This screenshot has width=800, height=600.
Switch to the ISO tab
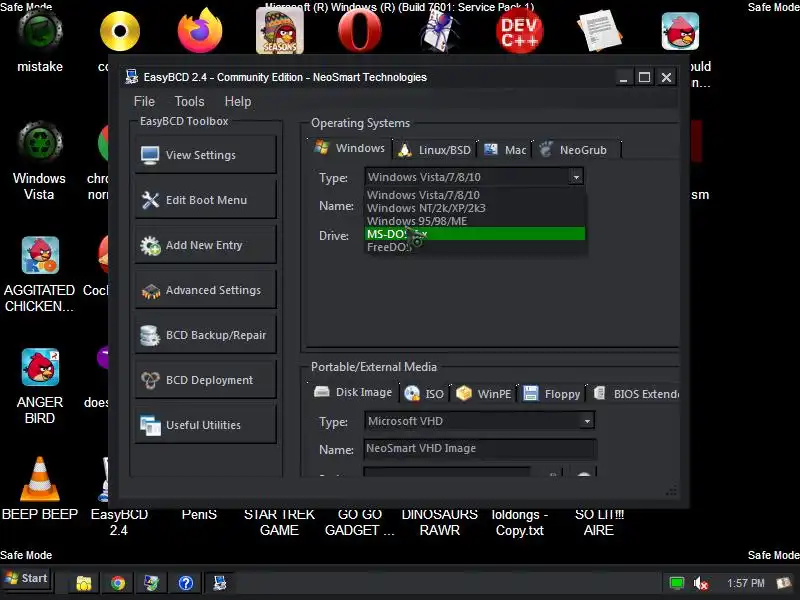(424, 394)
